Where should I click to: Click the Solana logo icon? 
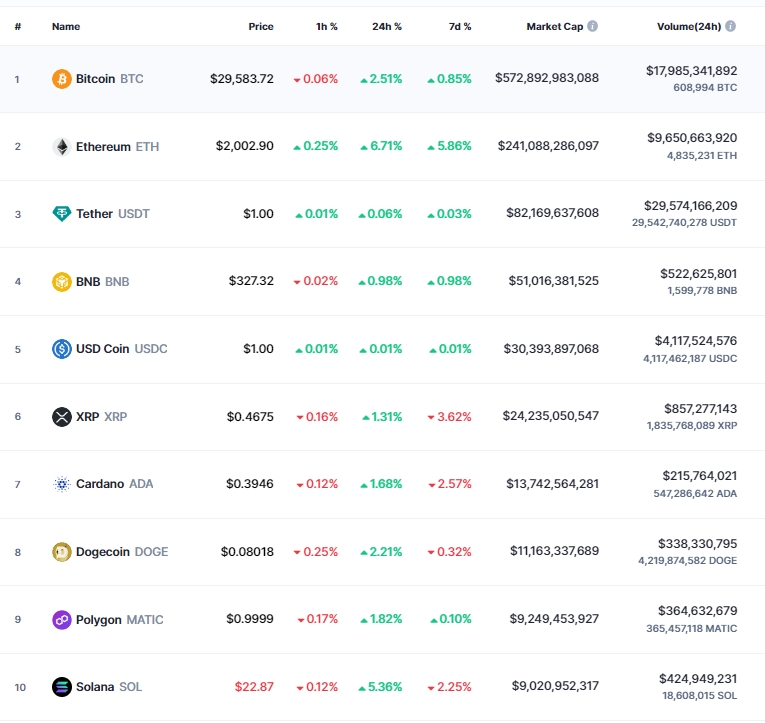(62, 687)
